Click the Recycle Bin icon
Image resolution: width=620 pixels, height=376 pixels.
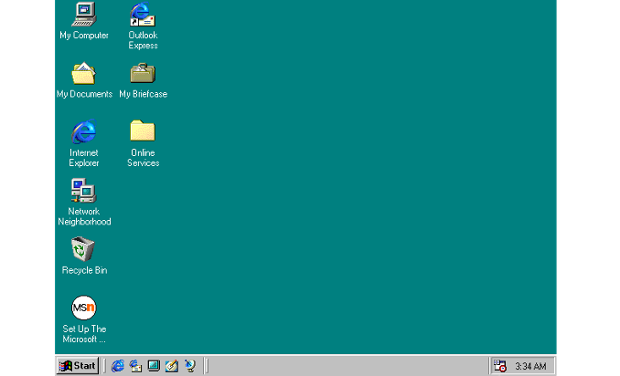click(x=83, y=249)
